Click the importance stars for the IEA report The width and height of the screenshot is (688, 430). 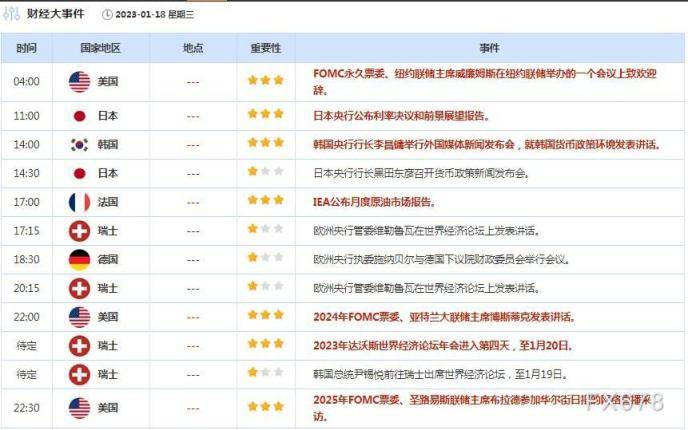[x=265, y=200]
